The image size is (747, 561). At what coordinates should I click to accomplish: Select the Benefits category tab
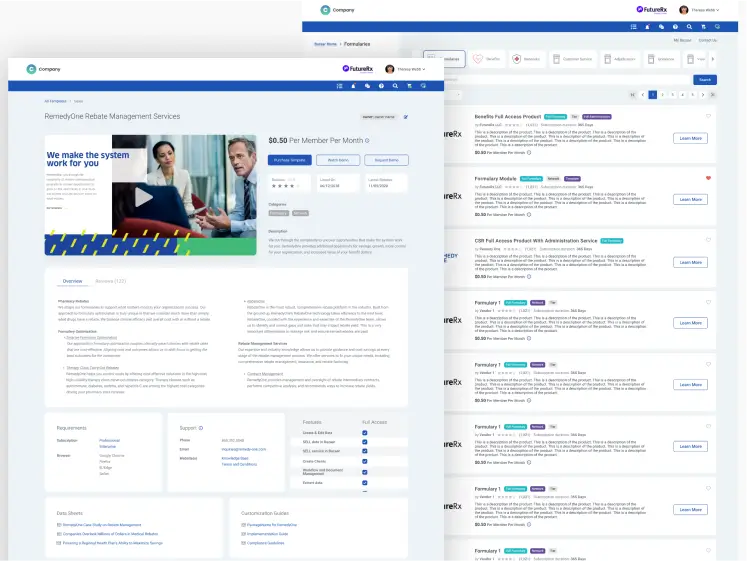click(x=486, y=59)
